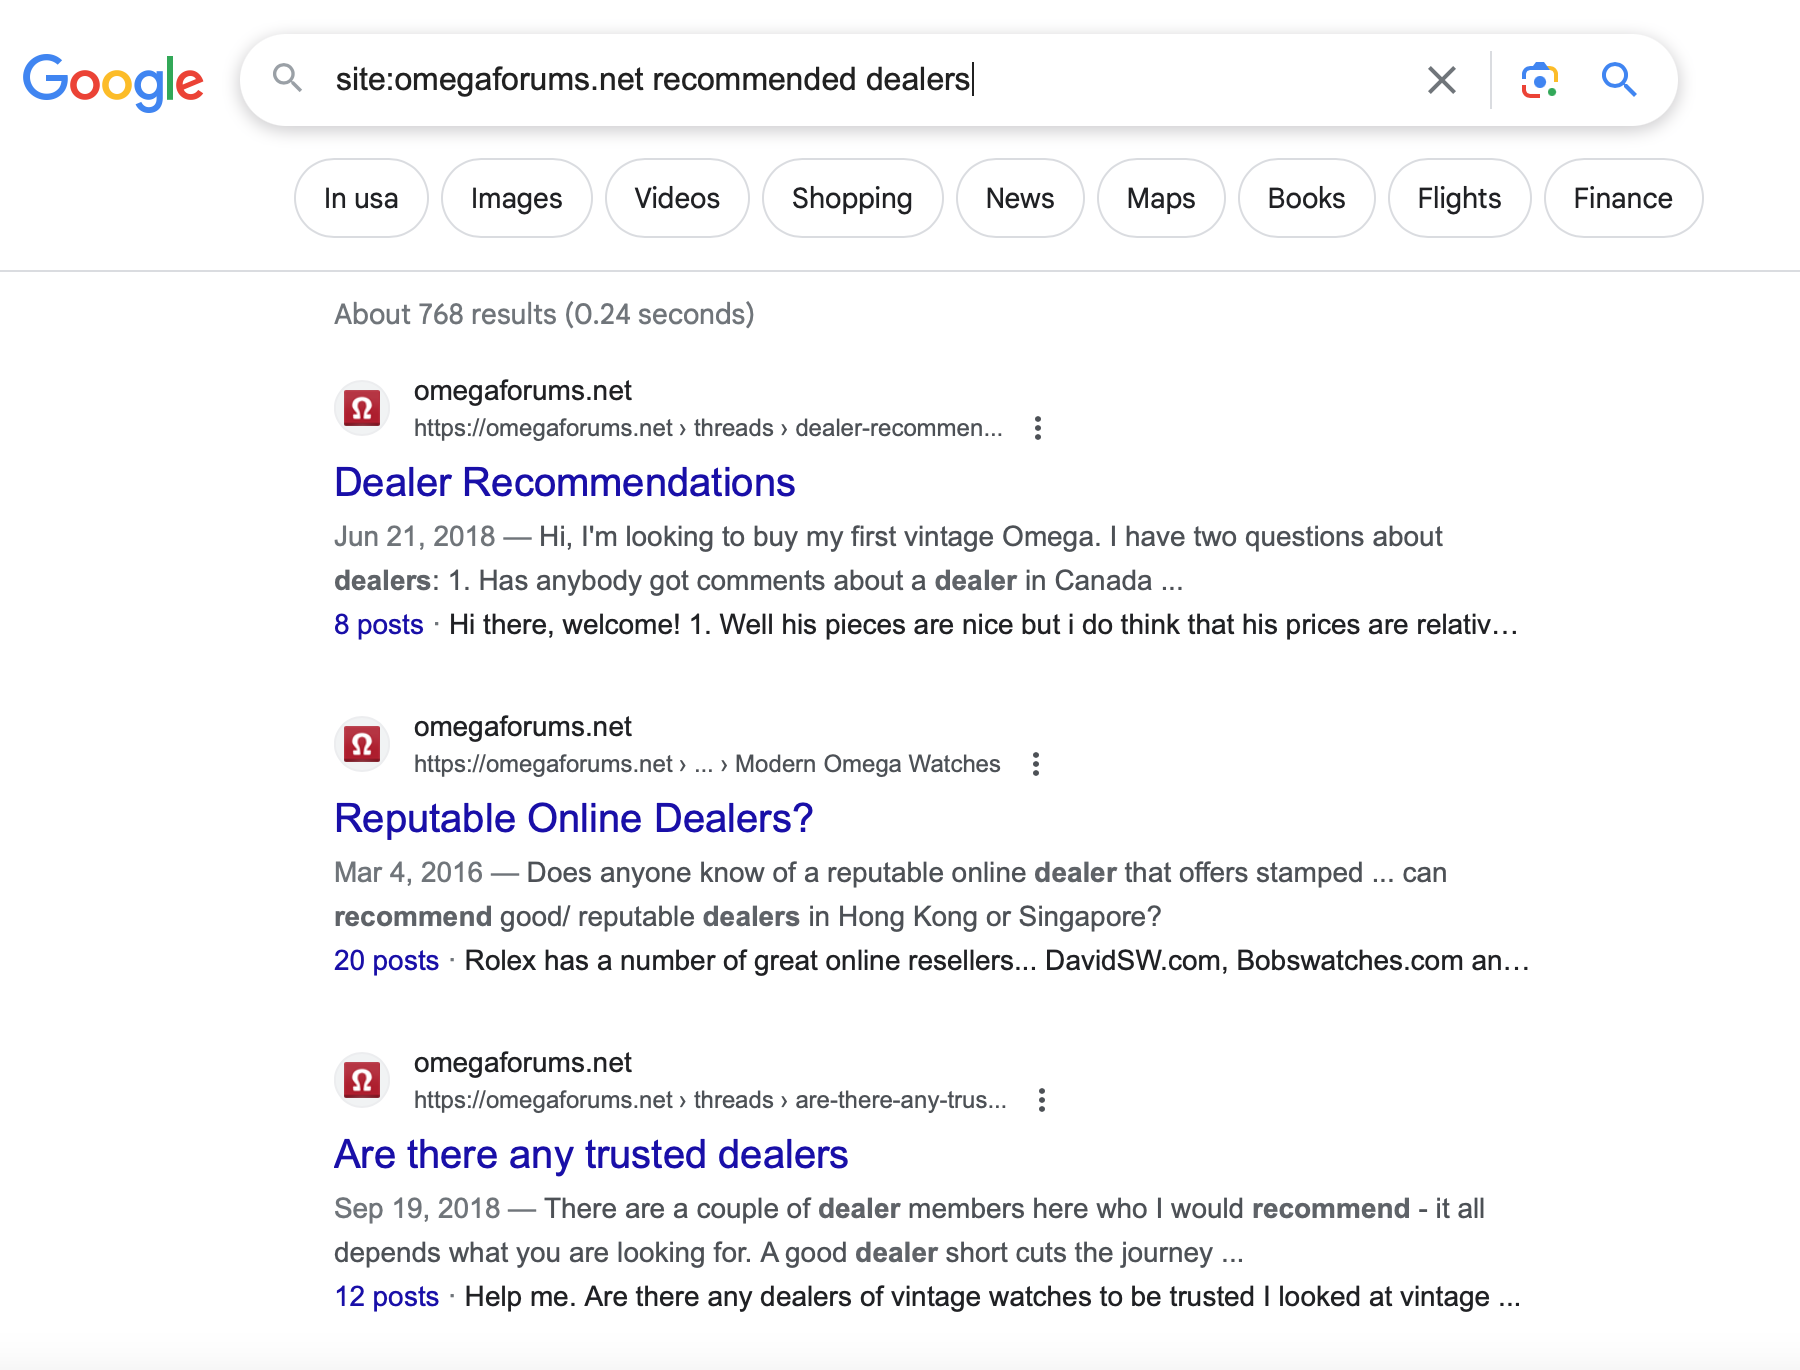Clear the search box with X icon
Screen dimensions: 1800x1370
tap(1441, 80)
